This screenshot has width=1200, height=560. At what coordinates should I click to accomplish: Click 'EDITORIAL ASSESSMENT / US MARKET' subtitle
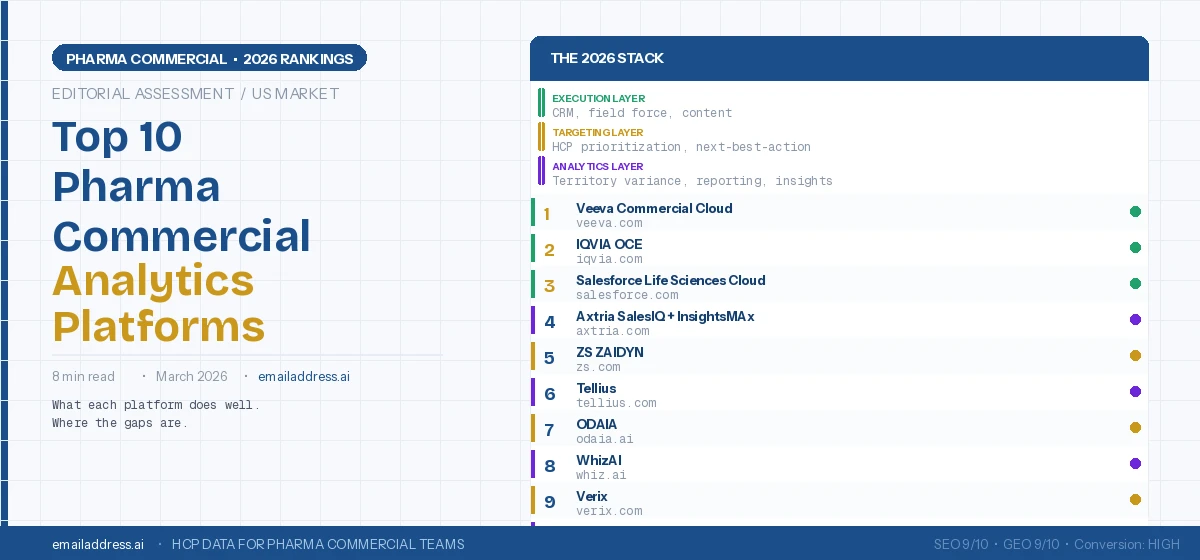tap(196, 94)
